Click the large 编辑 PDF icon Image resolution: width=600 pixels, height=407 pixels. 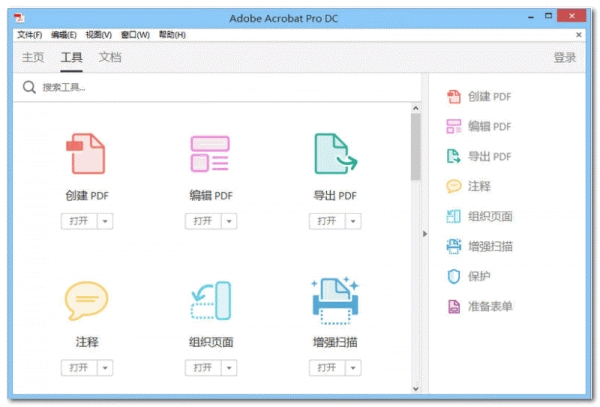pos(210,154)
